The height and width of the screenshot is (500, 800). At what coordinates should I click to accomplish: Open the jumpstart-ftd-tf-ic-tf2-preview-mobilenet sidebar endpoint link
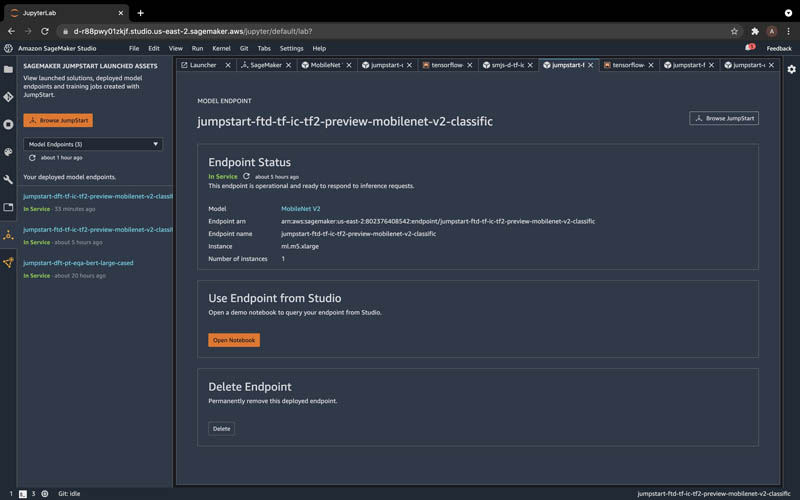point(98,230)
